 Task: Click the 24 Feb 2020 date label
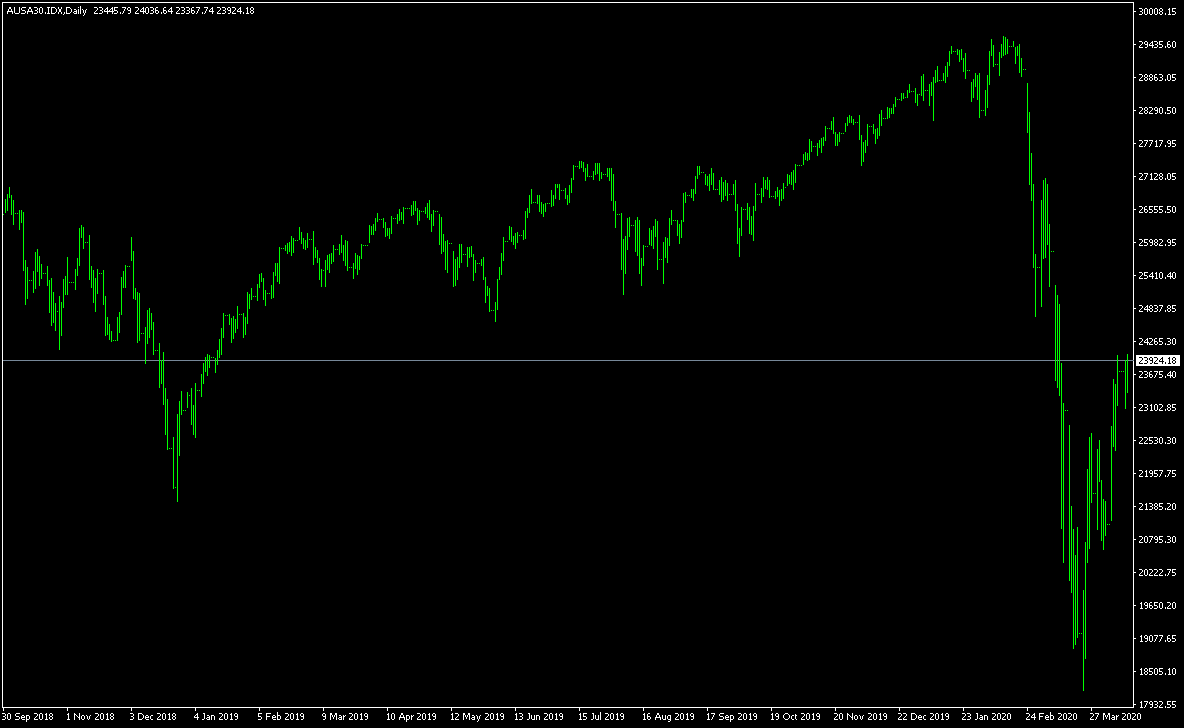[1051, 717]
